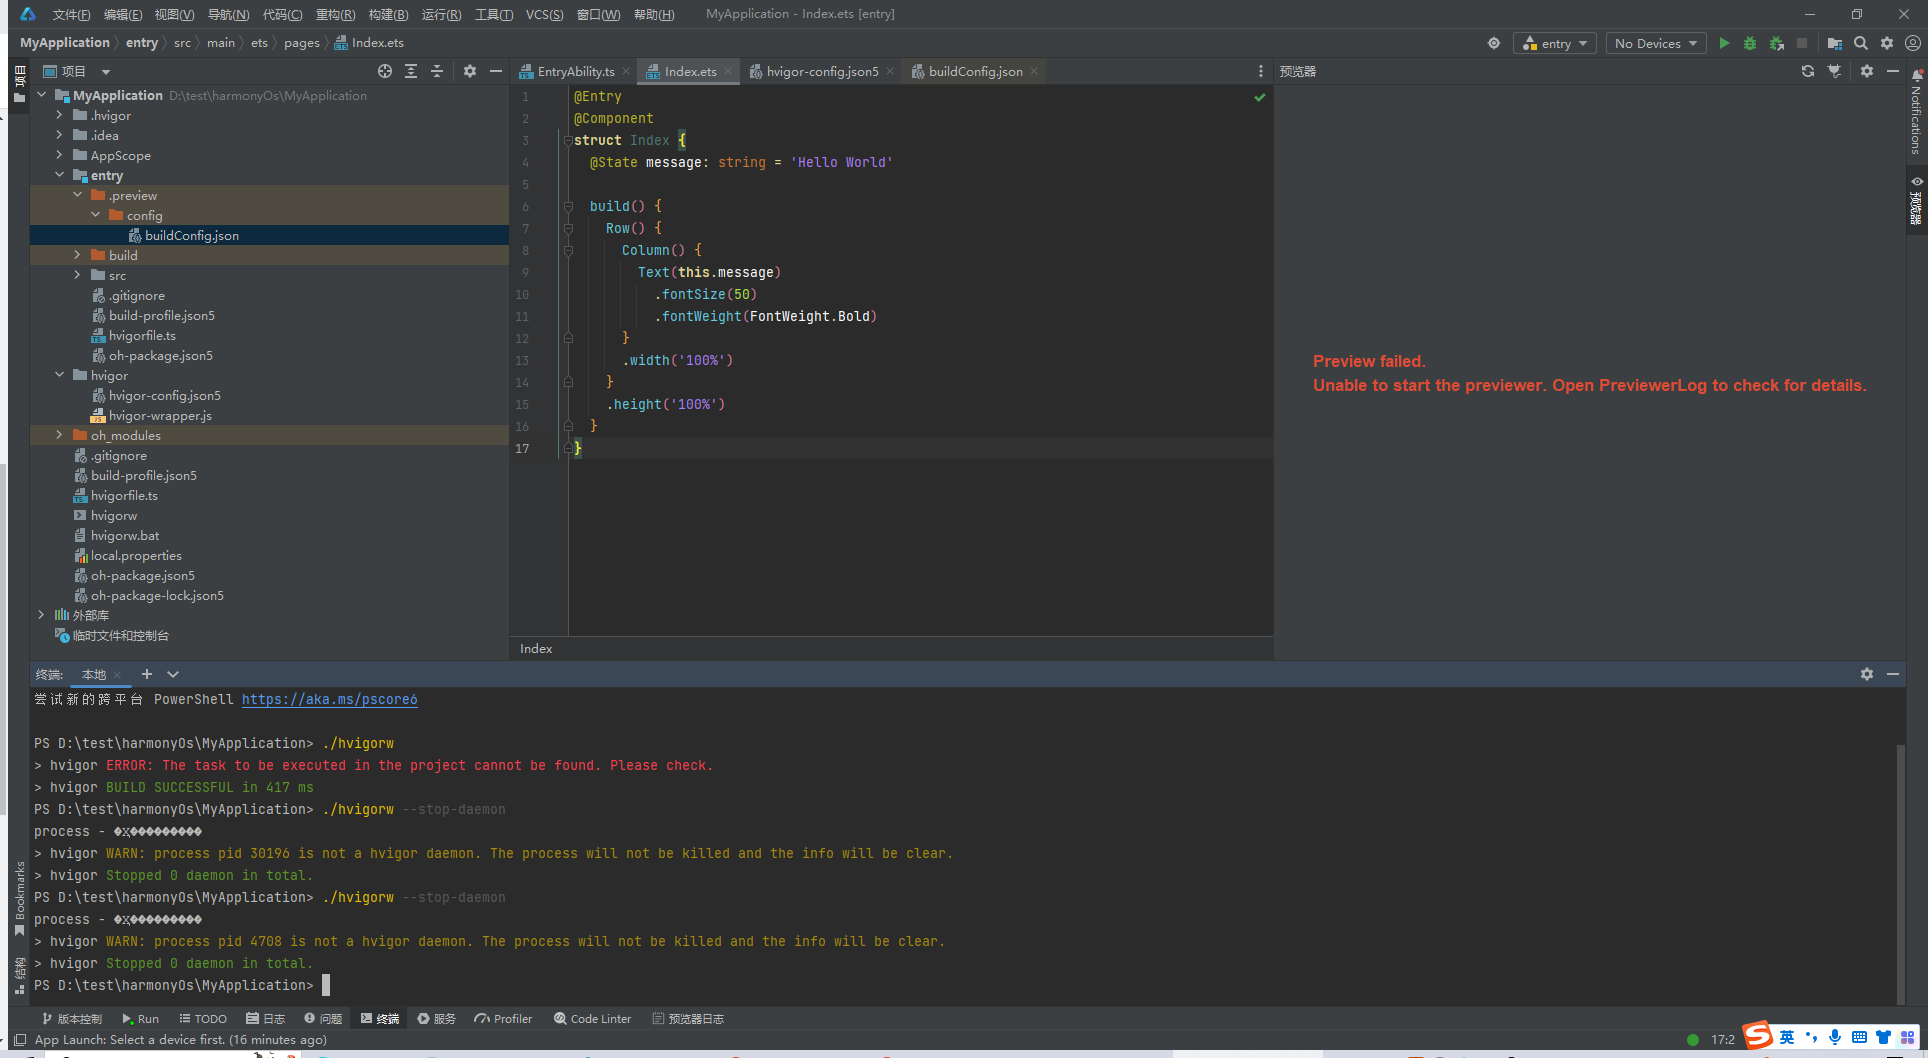Open the project structure folder icon
The height and width of the screenshot is (1058, 1928).
pos(1834,43)
